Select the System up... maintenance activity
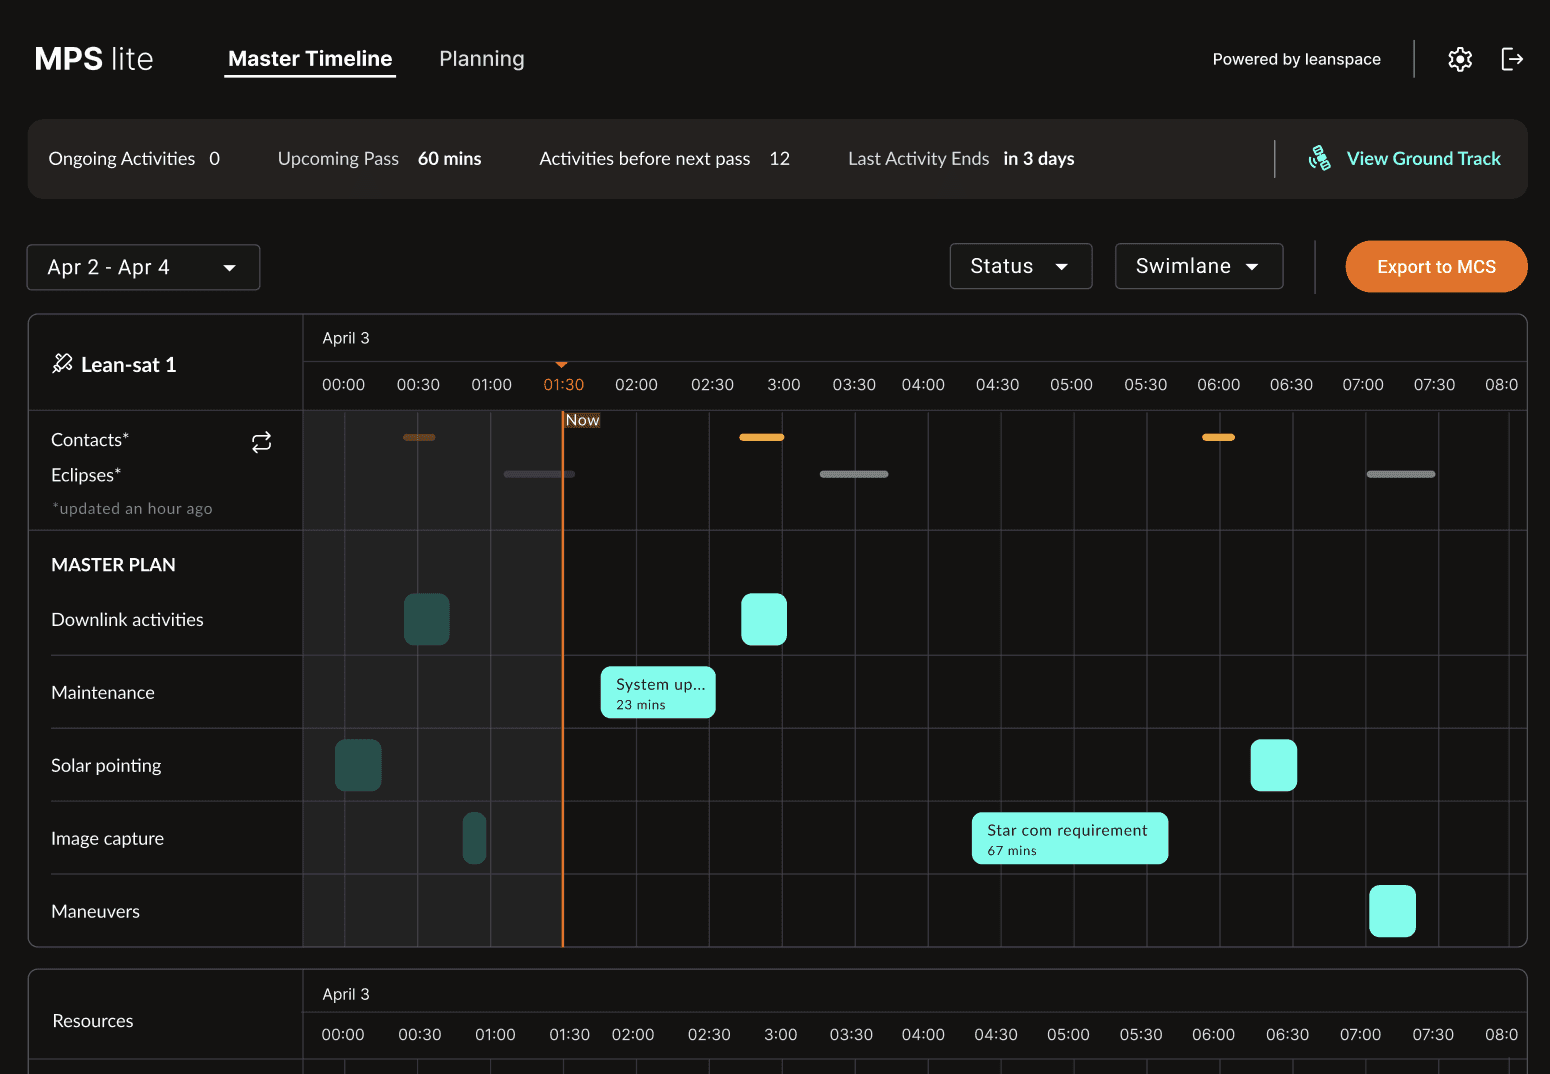This screenshot has height=1074, width=1550. 658,692
